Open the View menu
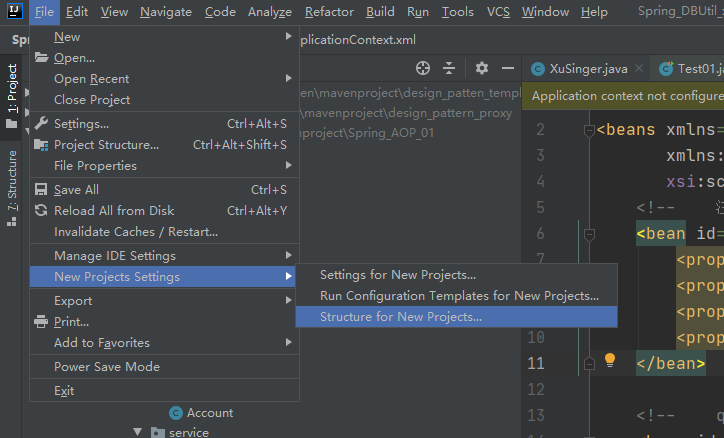724x438 pixels. 114,12
